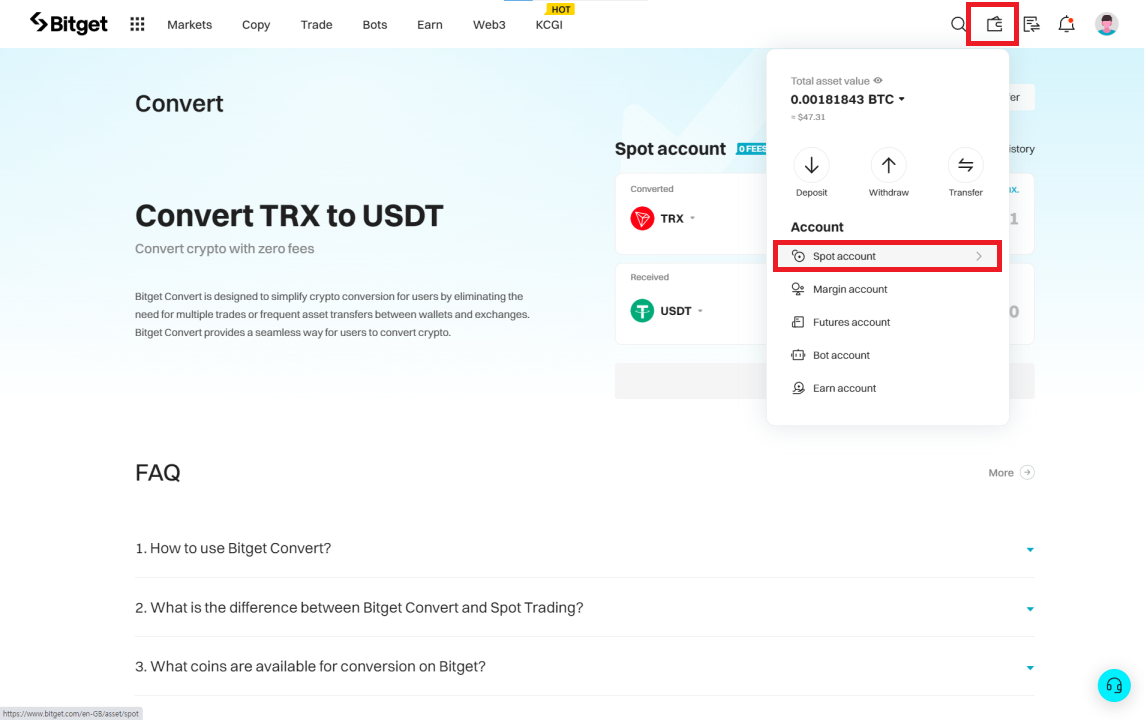
Task: Click the search magnifier icon
Action: pos(958,24)
